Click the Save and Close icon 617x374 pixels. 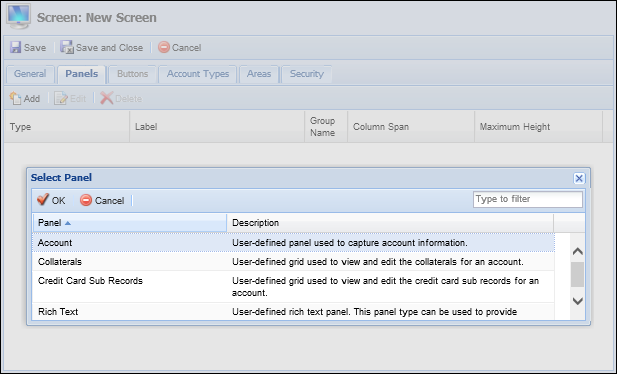click(67, 47)
